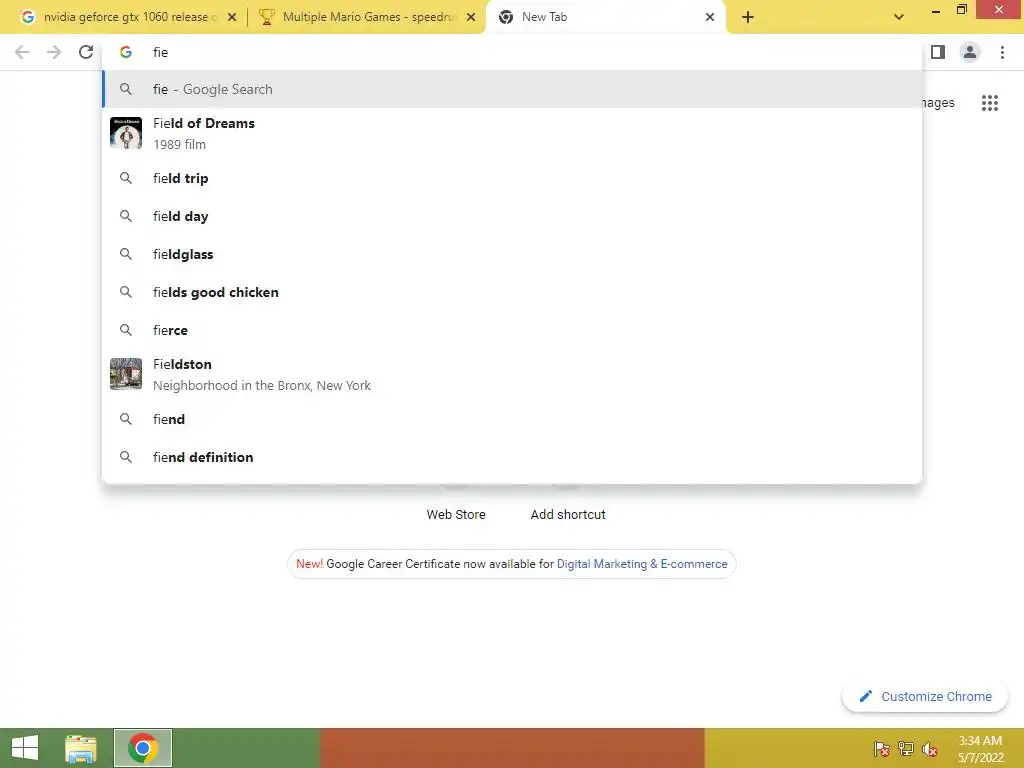
Task: Click the magnifier icon beside 'fierce'
Action: click(x=126, y=330)
